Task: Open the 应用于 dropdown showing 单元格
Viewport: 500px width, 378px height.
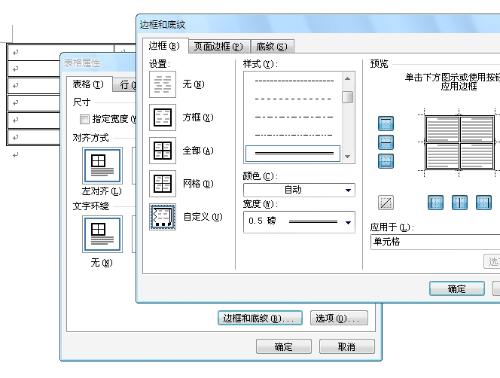Action: [435, 241]
